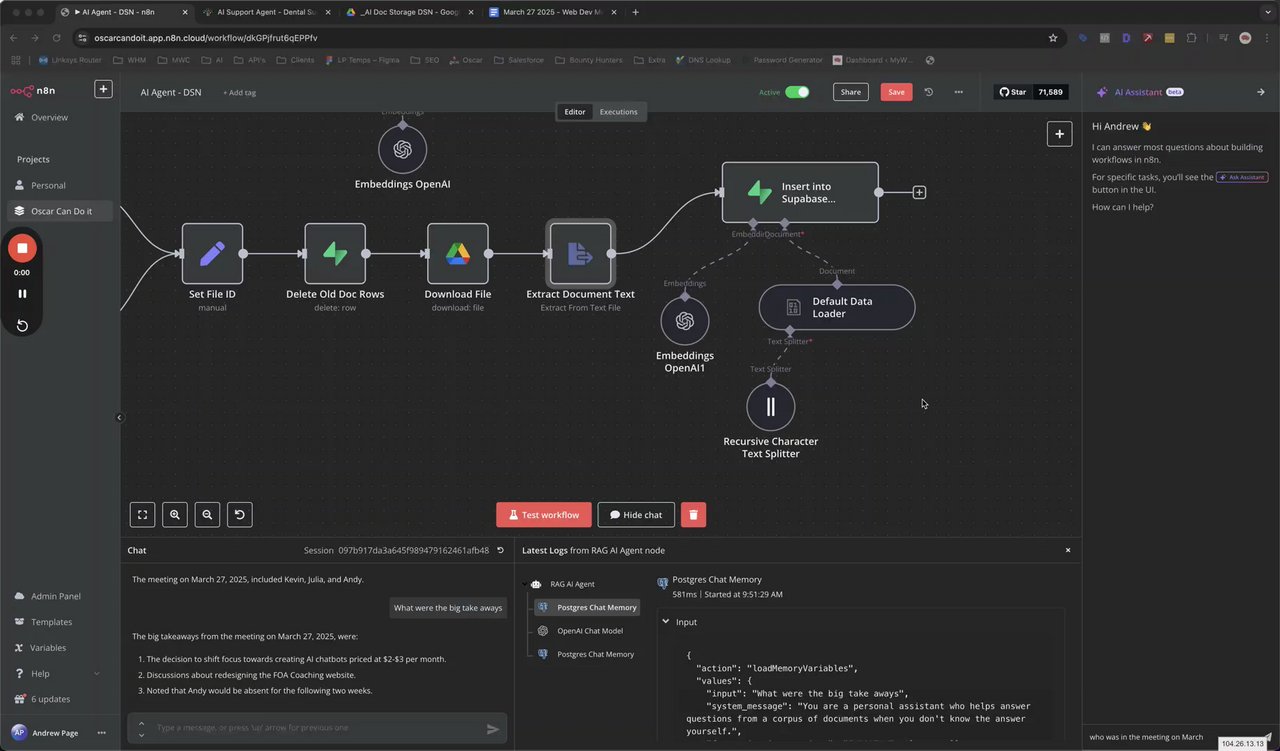Open the Default Data Loader node
Screen dimensions: 1280x751
pos(836,307)
